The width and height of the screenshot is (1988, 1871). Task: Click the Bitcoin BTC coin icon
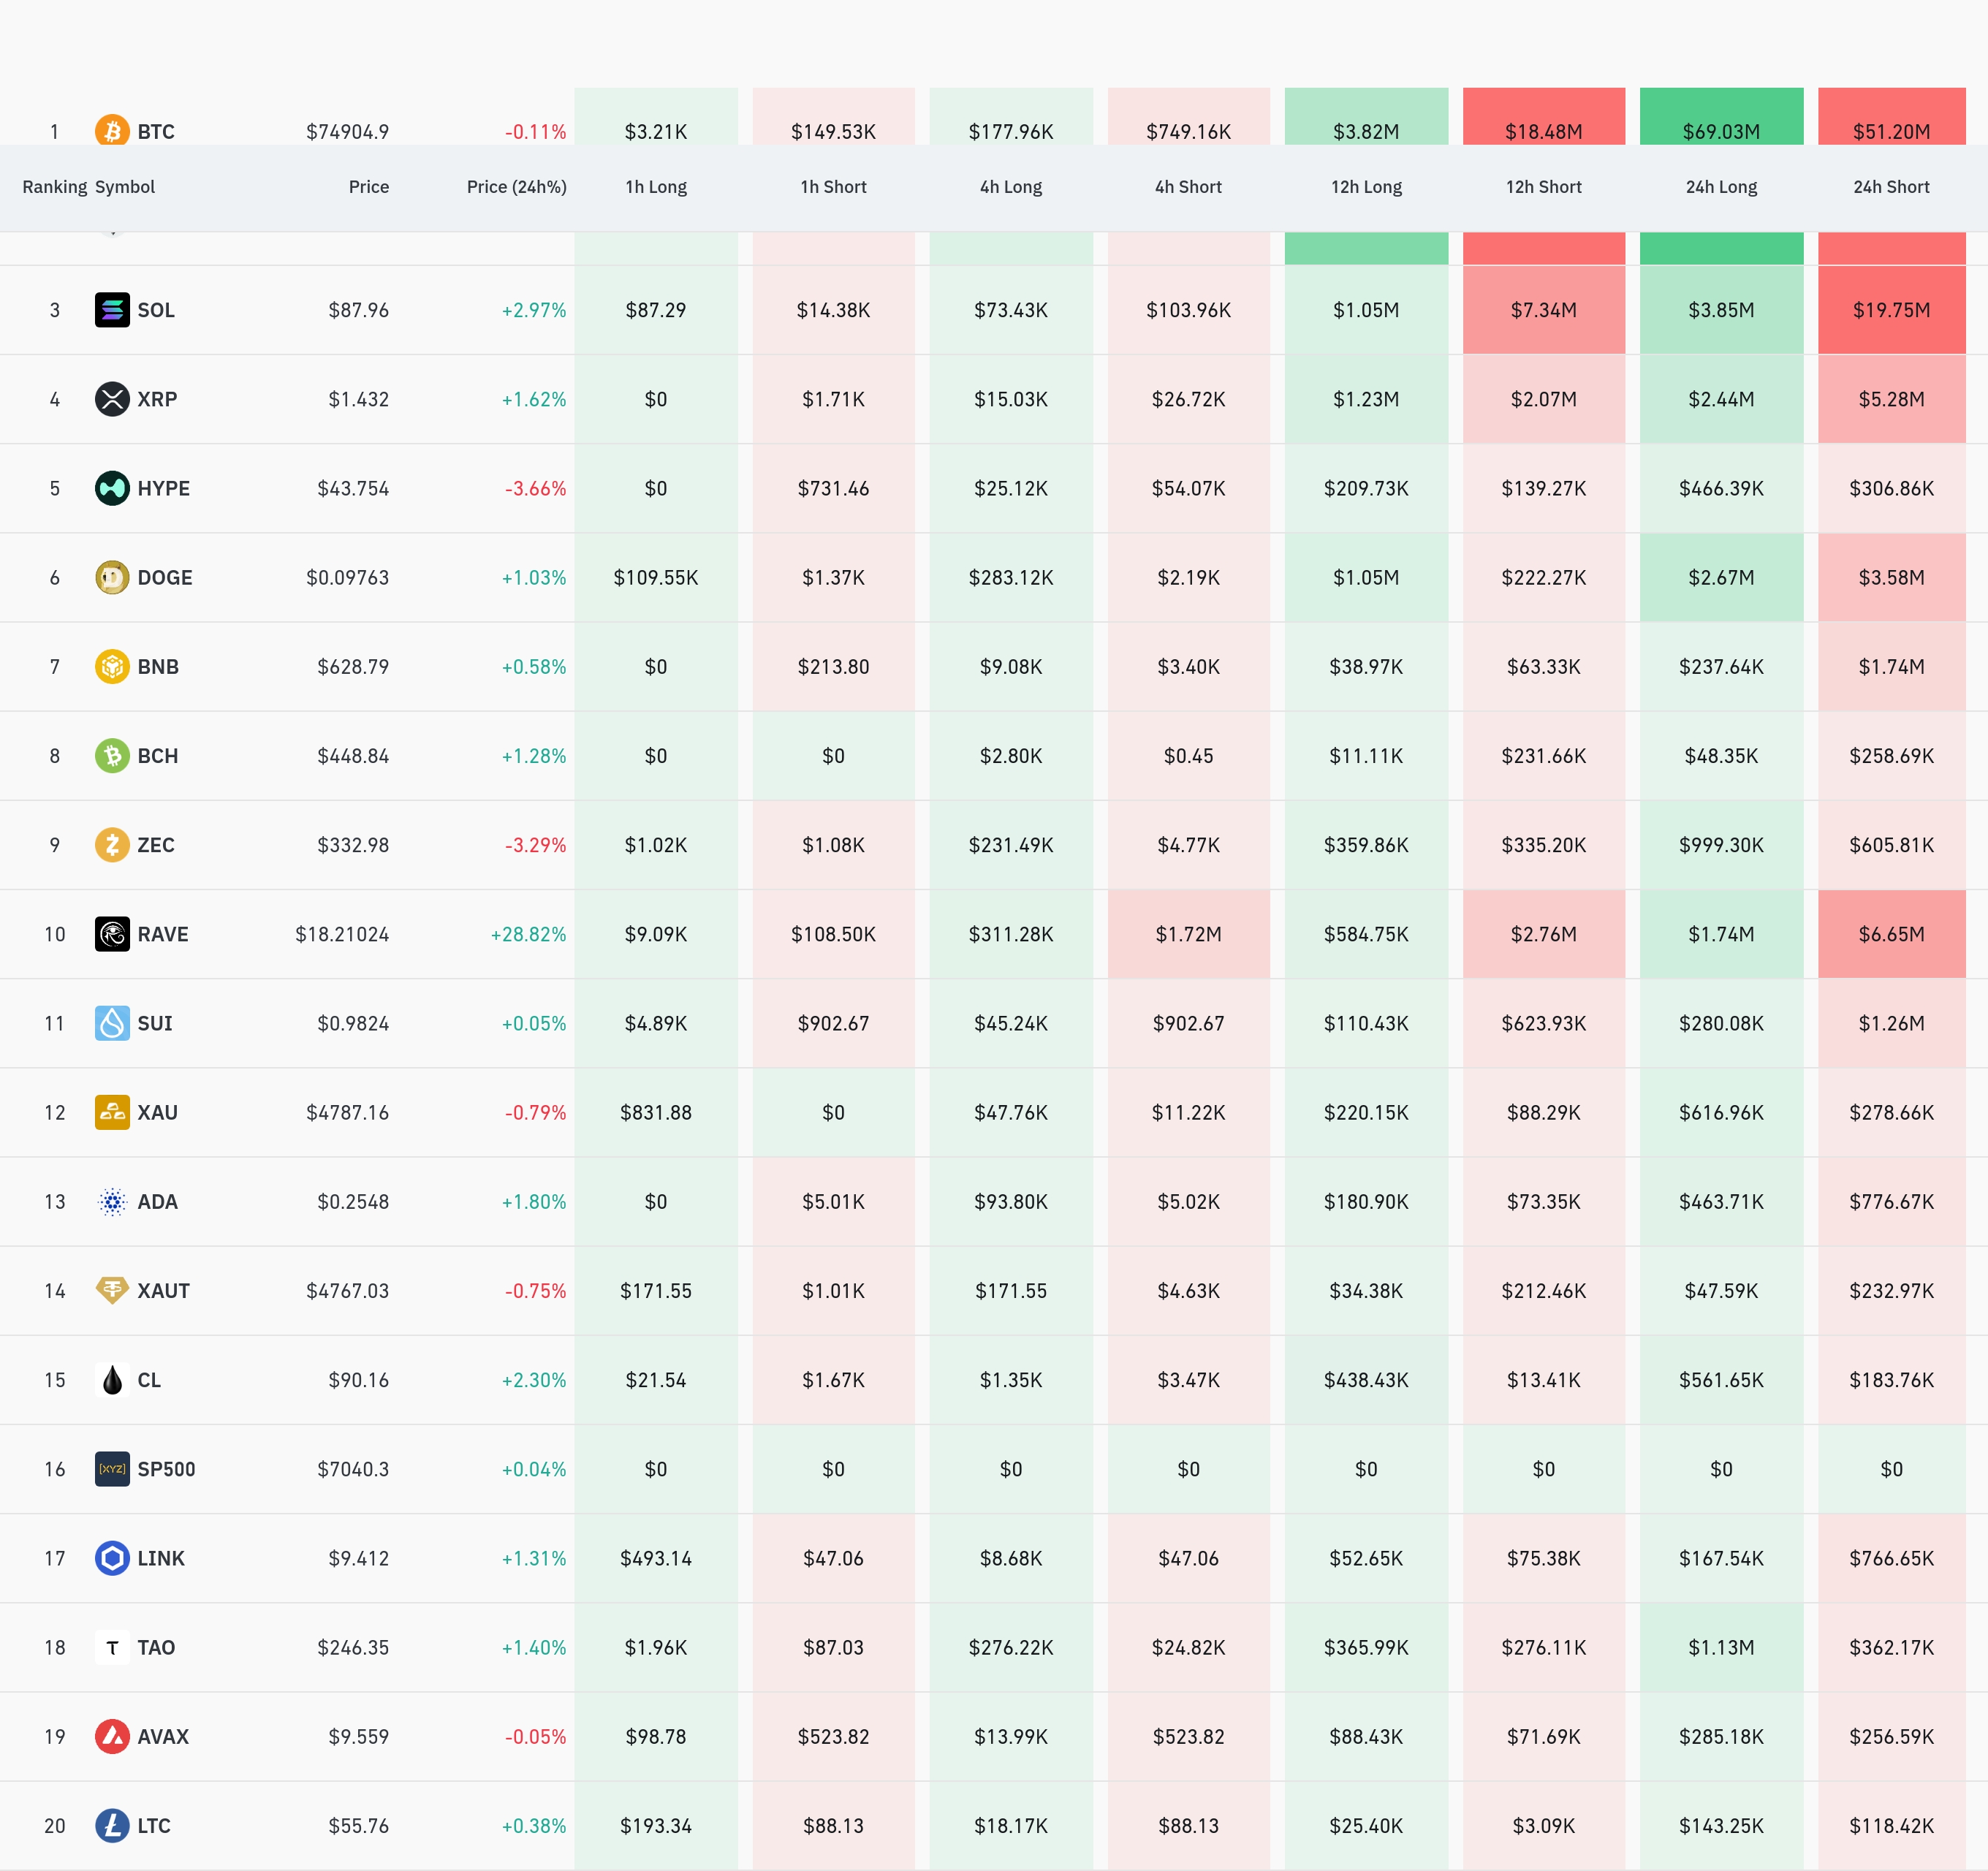coord(112,130)
